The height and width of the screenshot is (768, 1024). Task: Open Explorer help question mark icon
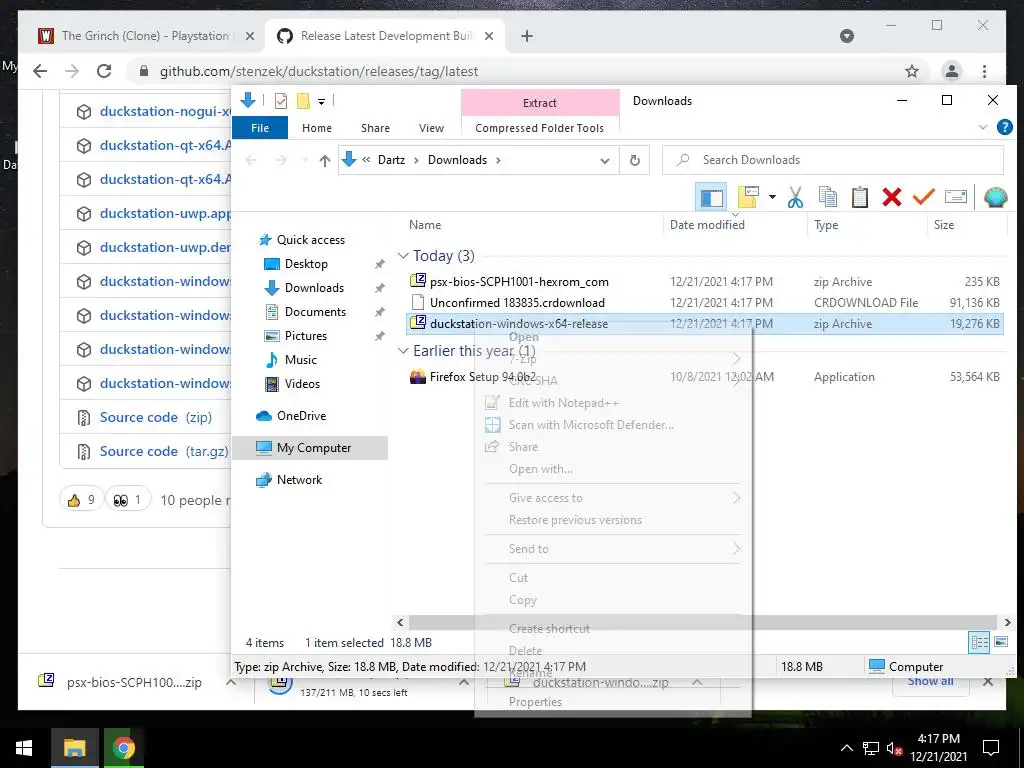pyautogui.click(x=1004, y=127)
